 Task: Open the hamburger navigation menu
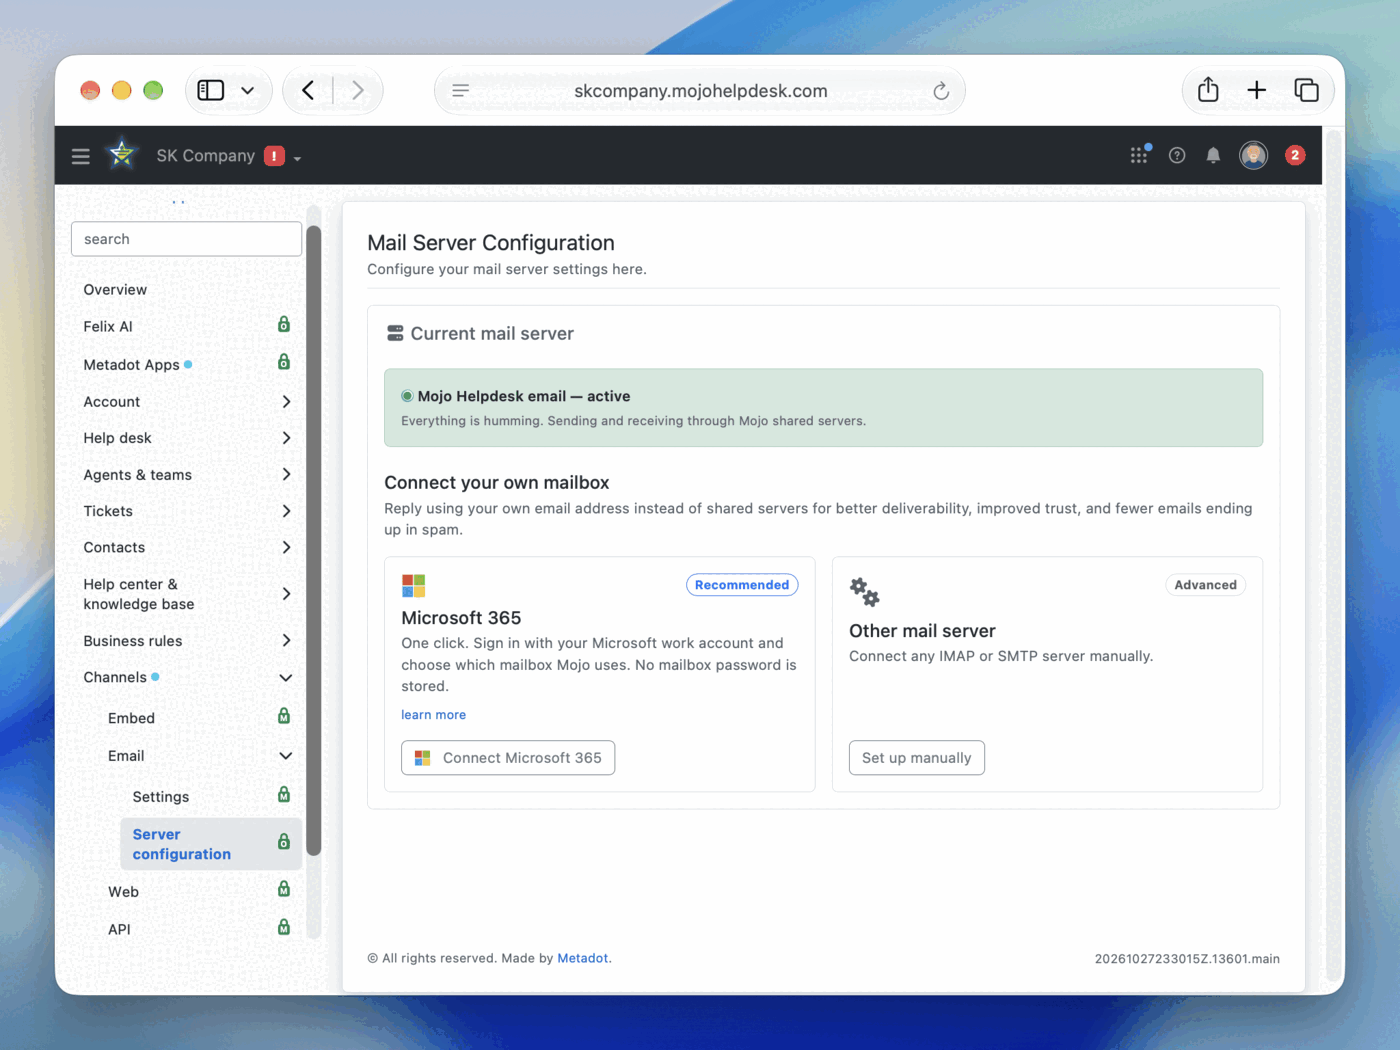coord(81,156)
